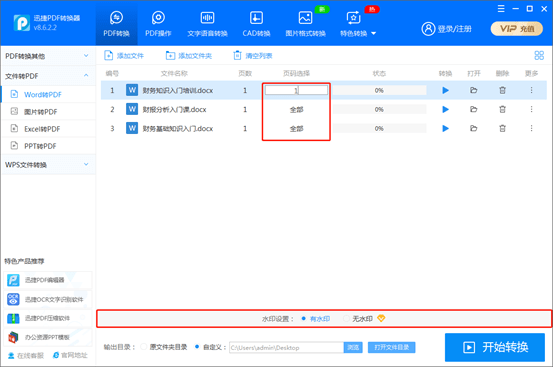Switch to PDF操作 tab
Screen dimensions: 553x367
click(x=158, y=24)
